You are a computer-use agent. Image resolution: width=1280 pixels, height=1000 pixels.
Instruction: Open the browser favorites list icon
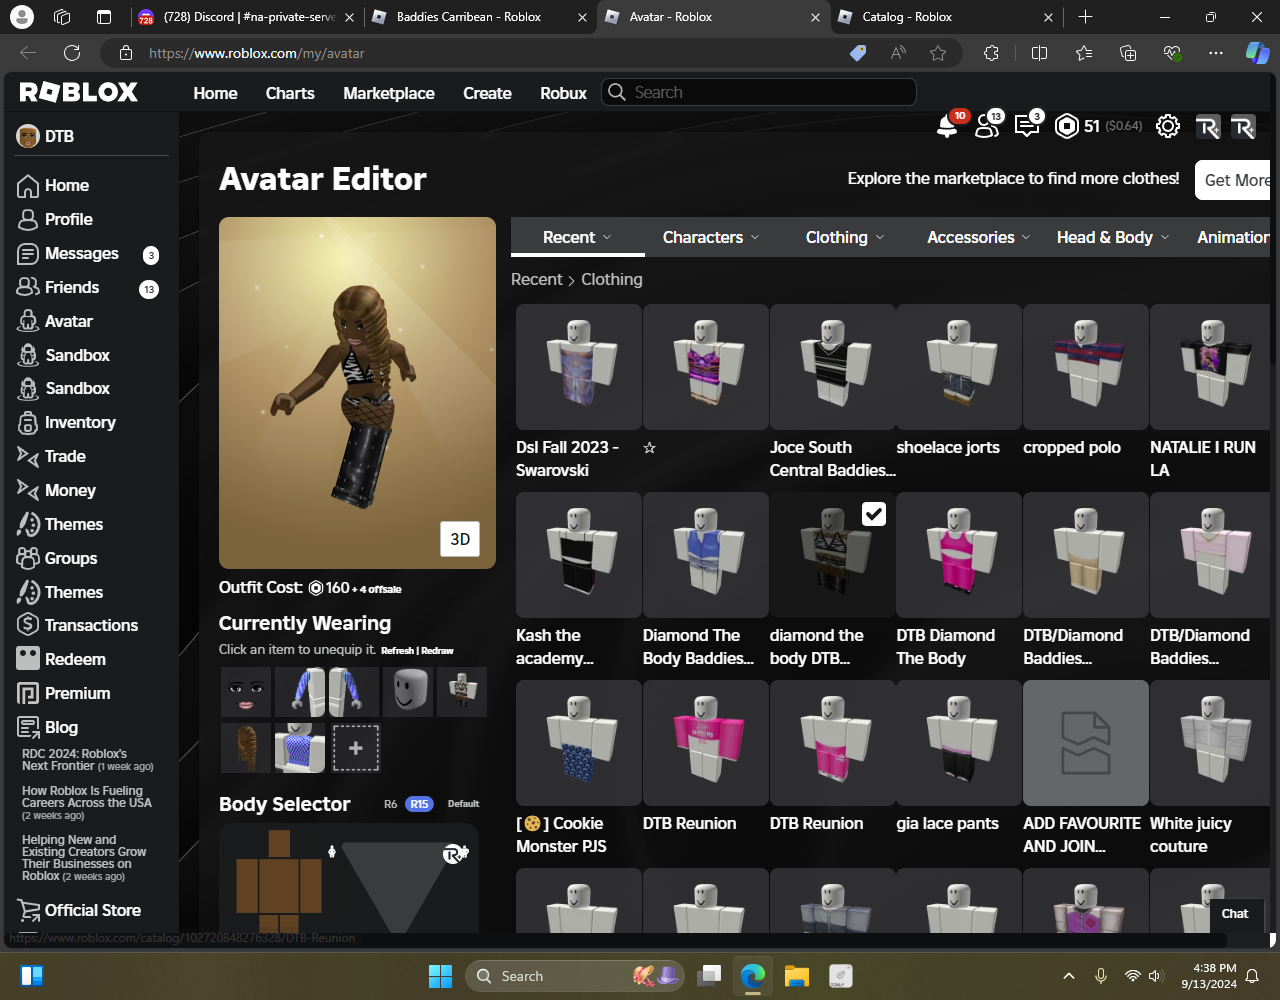pos(1085,54)
